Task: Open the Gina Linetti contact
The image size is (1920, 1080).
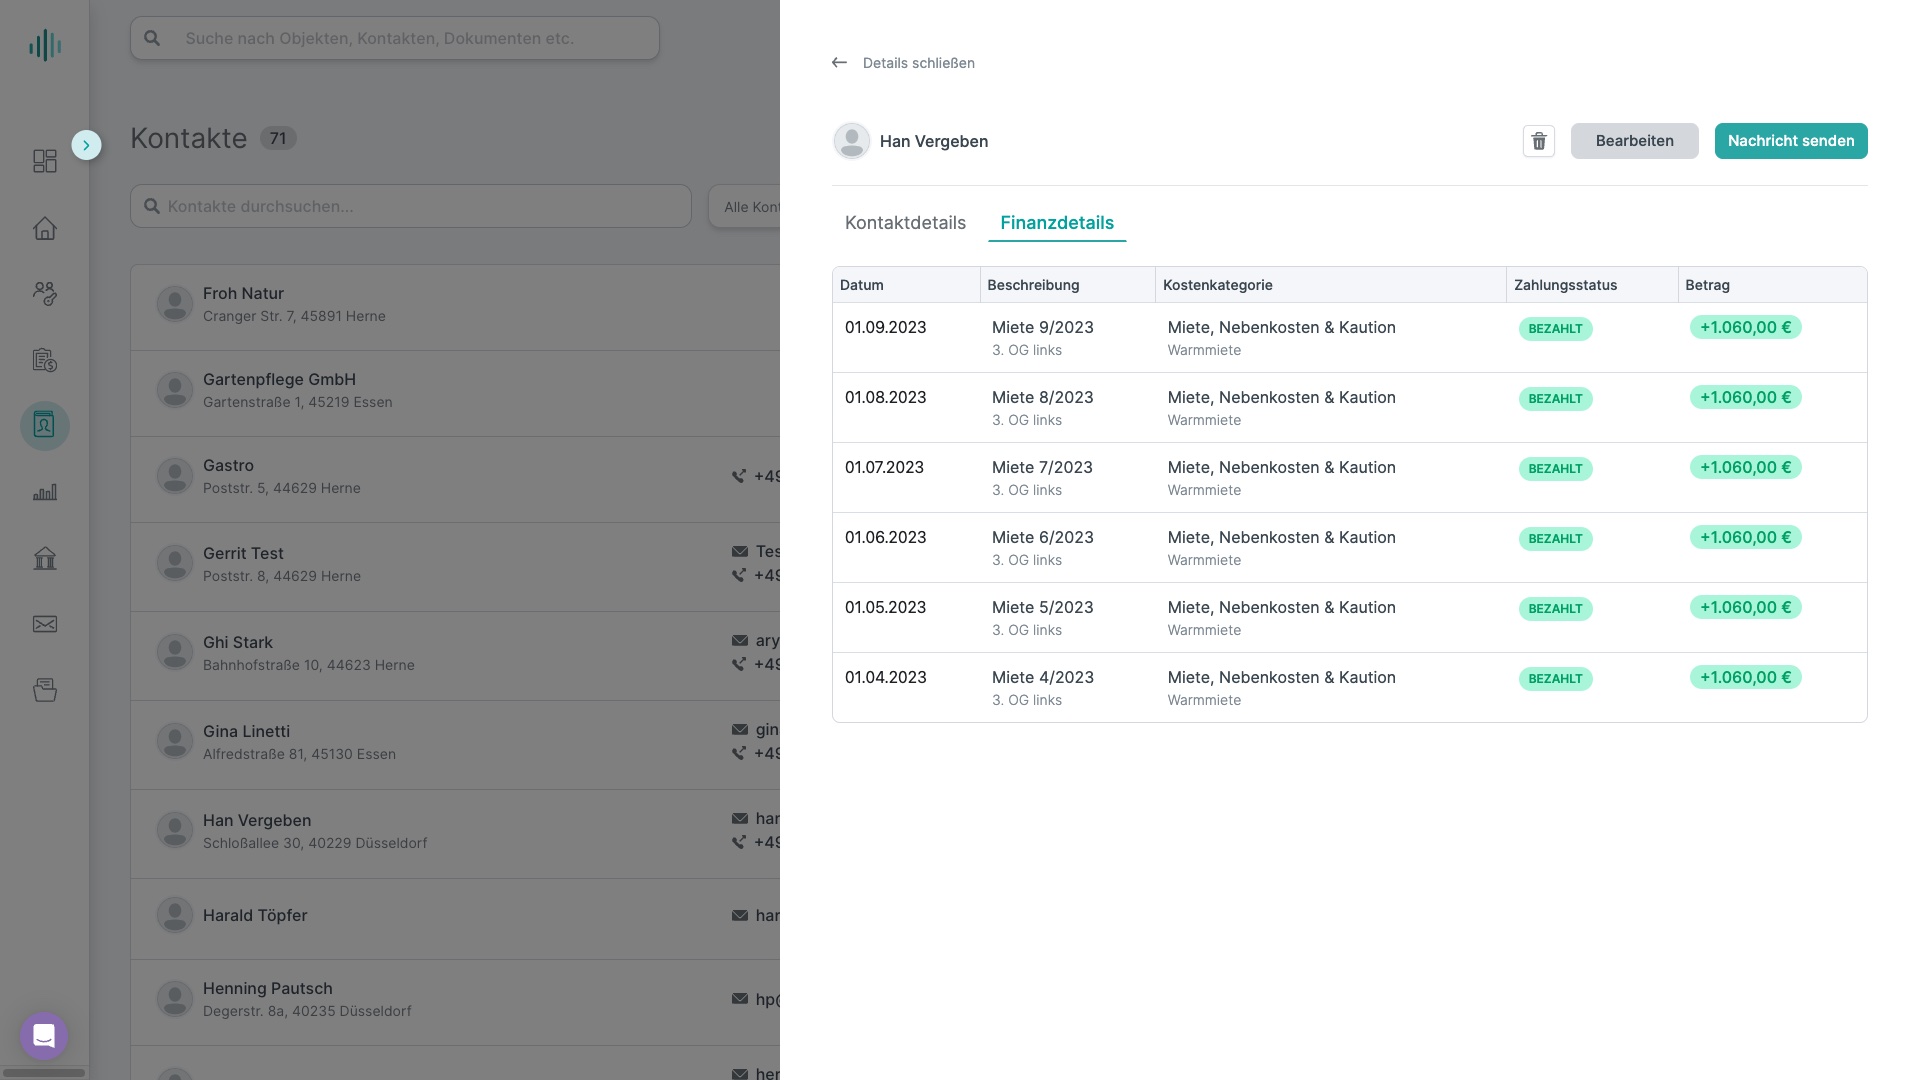Action: tap(455, 744)
